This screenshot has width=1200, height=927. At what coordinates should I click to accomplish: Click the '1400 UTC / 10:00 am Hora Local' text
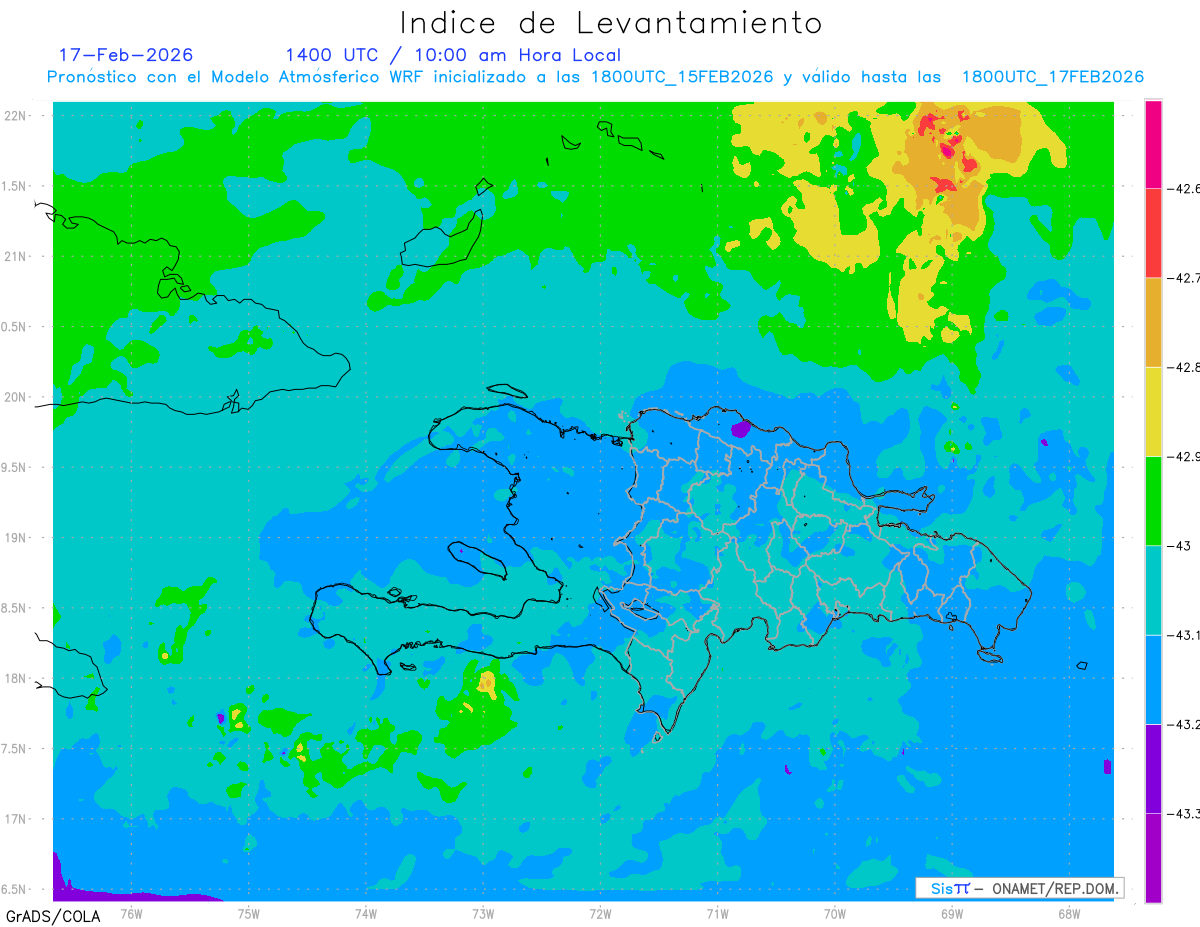tap(453, 56)
